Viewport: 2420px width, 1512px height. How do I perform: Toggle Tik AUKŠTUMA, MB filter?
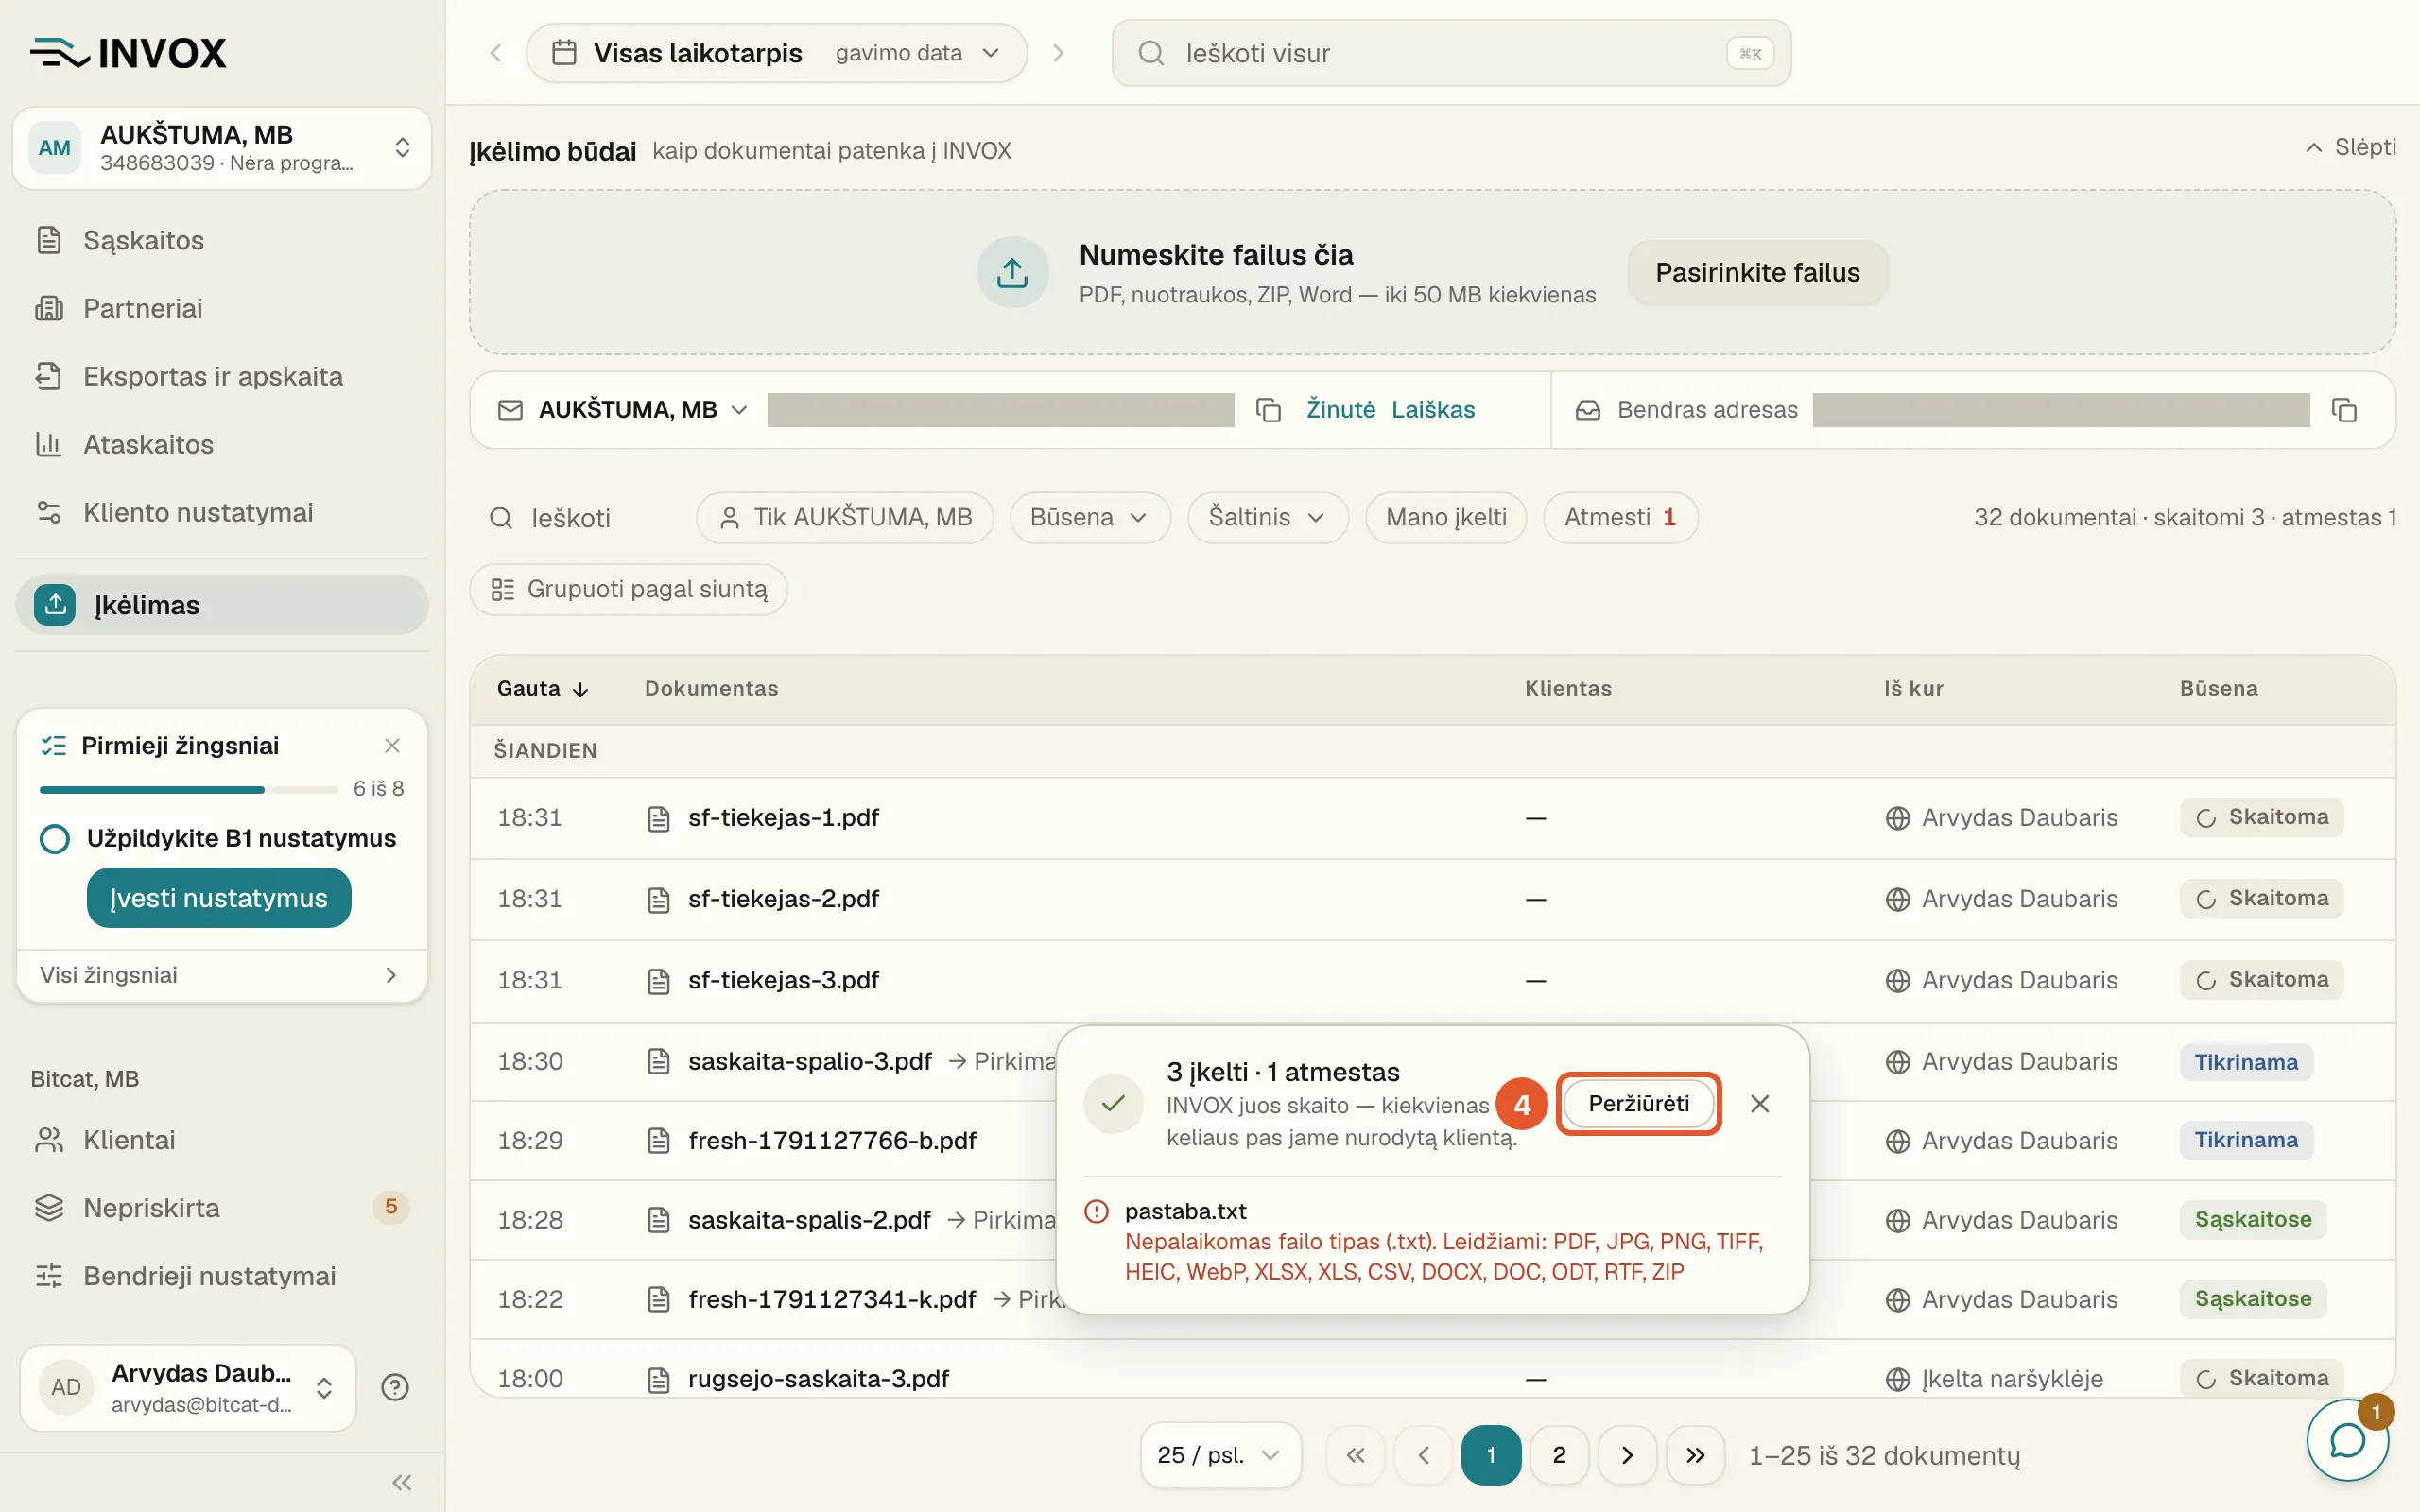coord(845,517)
